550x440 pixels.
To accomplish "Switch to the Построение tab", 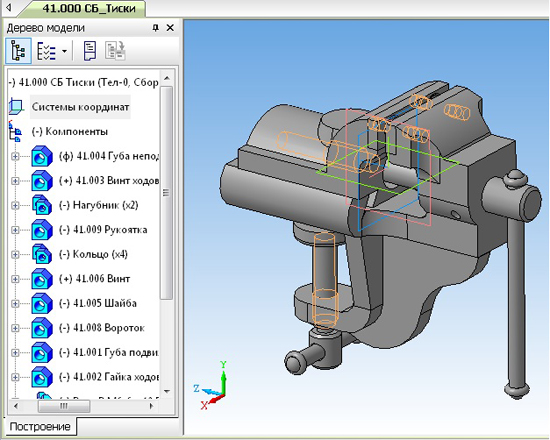I will 40,427.
